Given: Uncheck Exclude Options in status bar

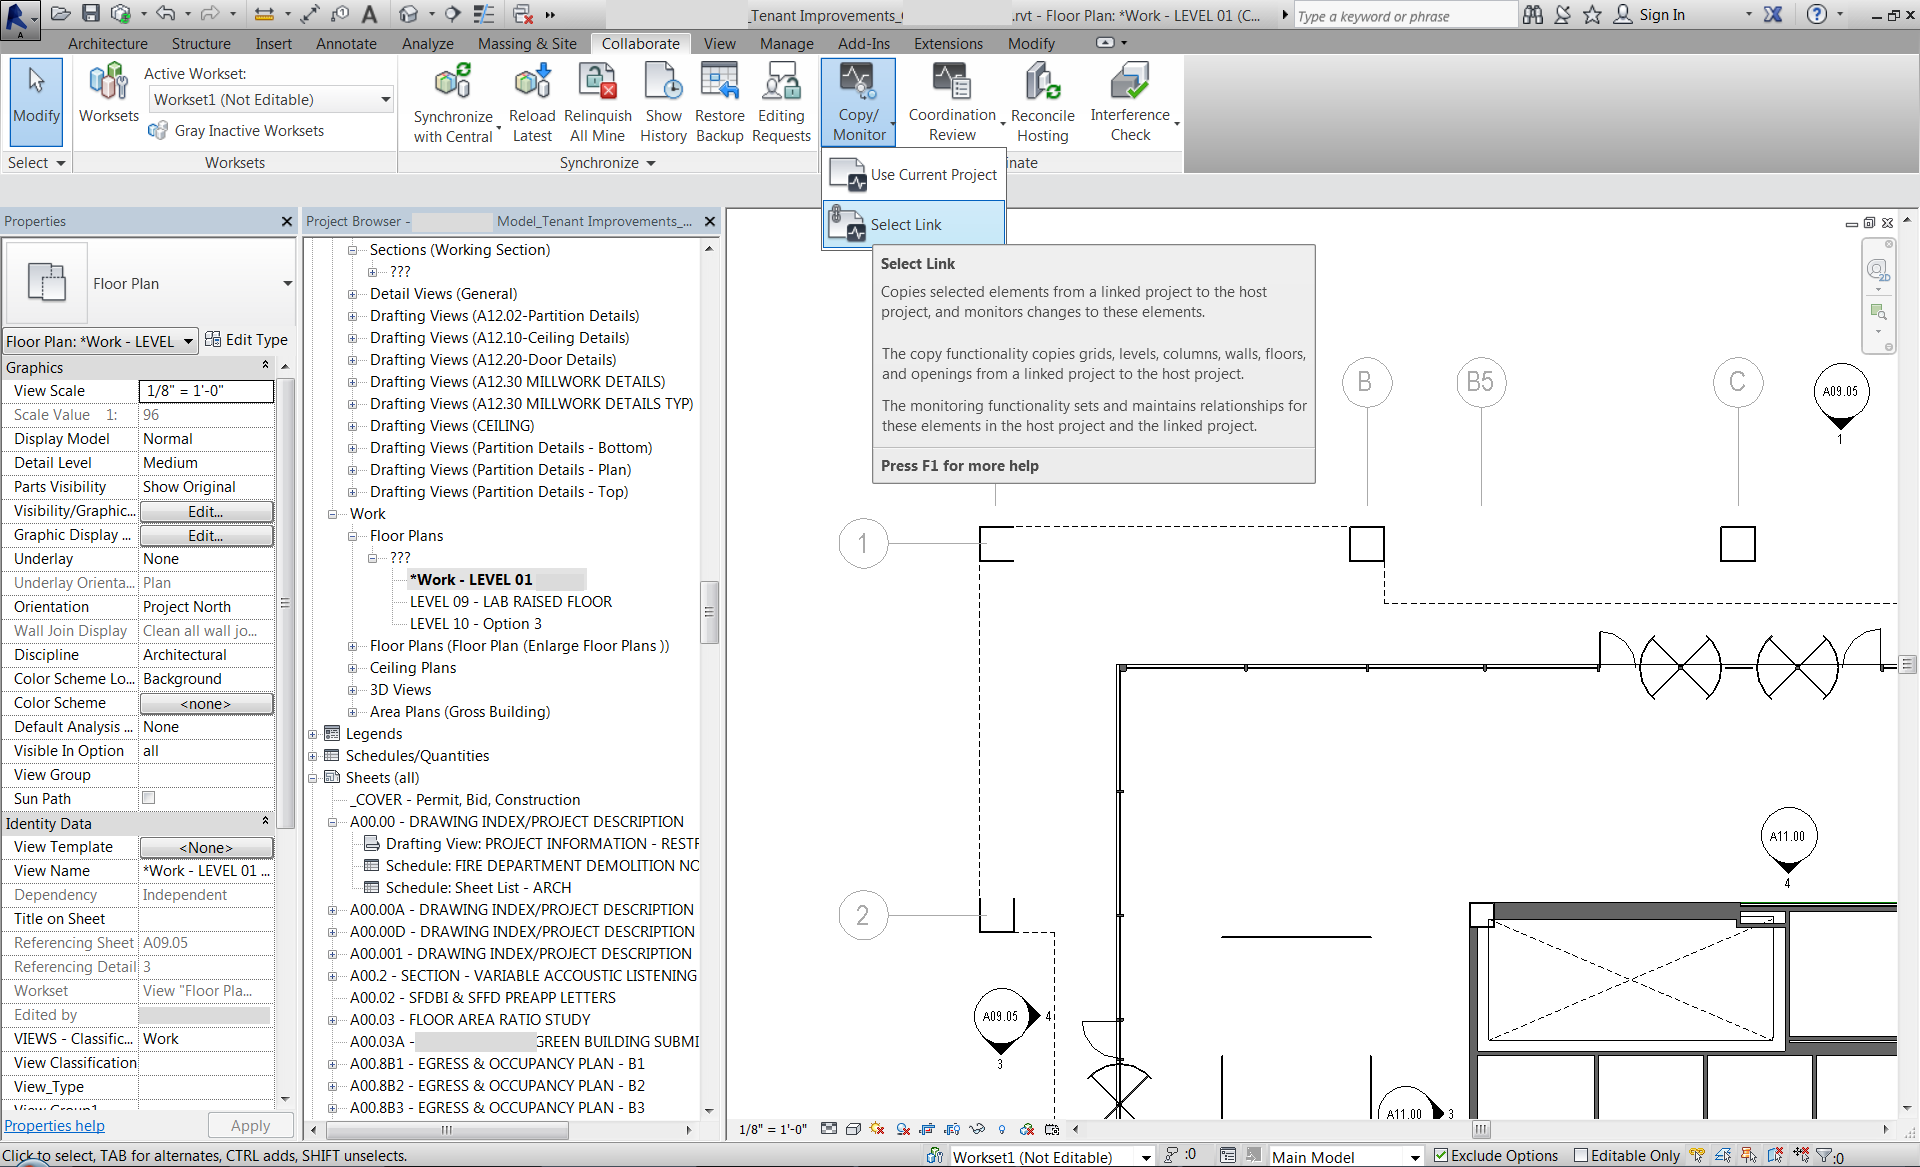Looking at the screenshot, I should click(x=1441, y=1155).
